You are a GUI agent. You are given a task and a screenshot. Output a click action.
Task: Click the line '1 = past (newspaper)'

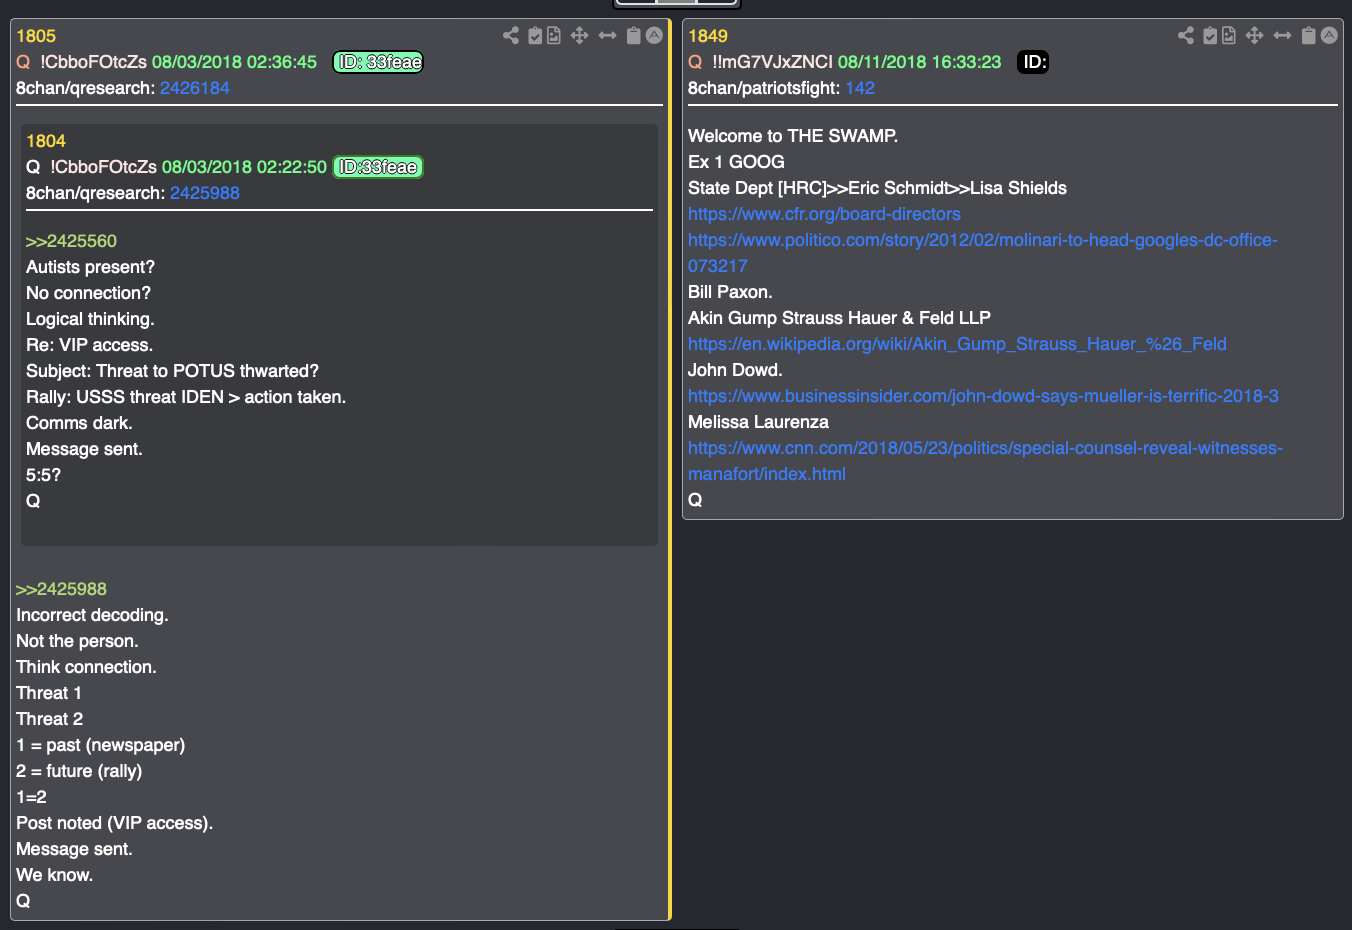tap(100, 745)
